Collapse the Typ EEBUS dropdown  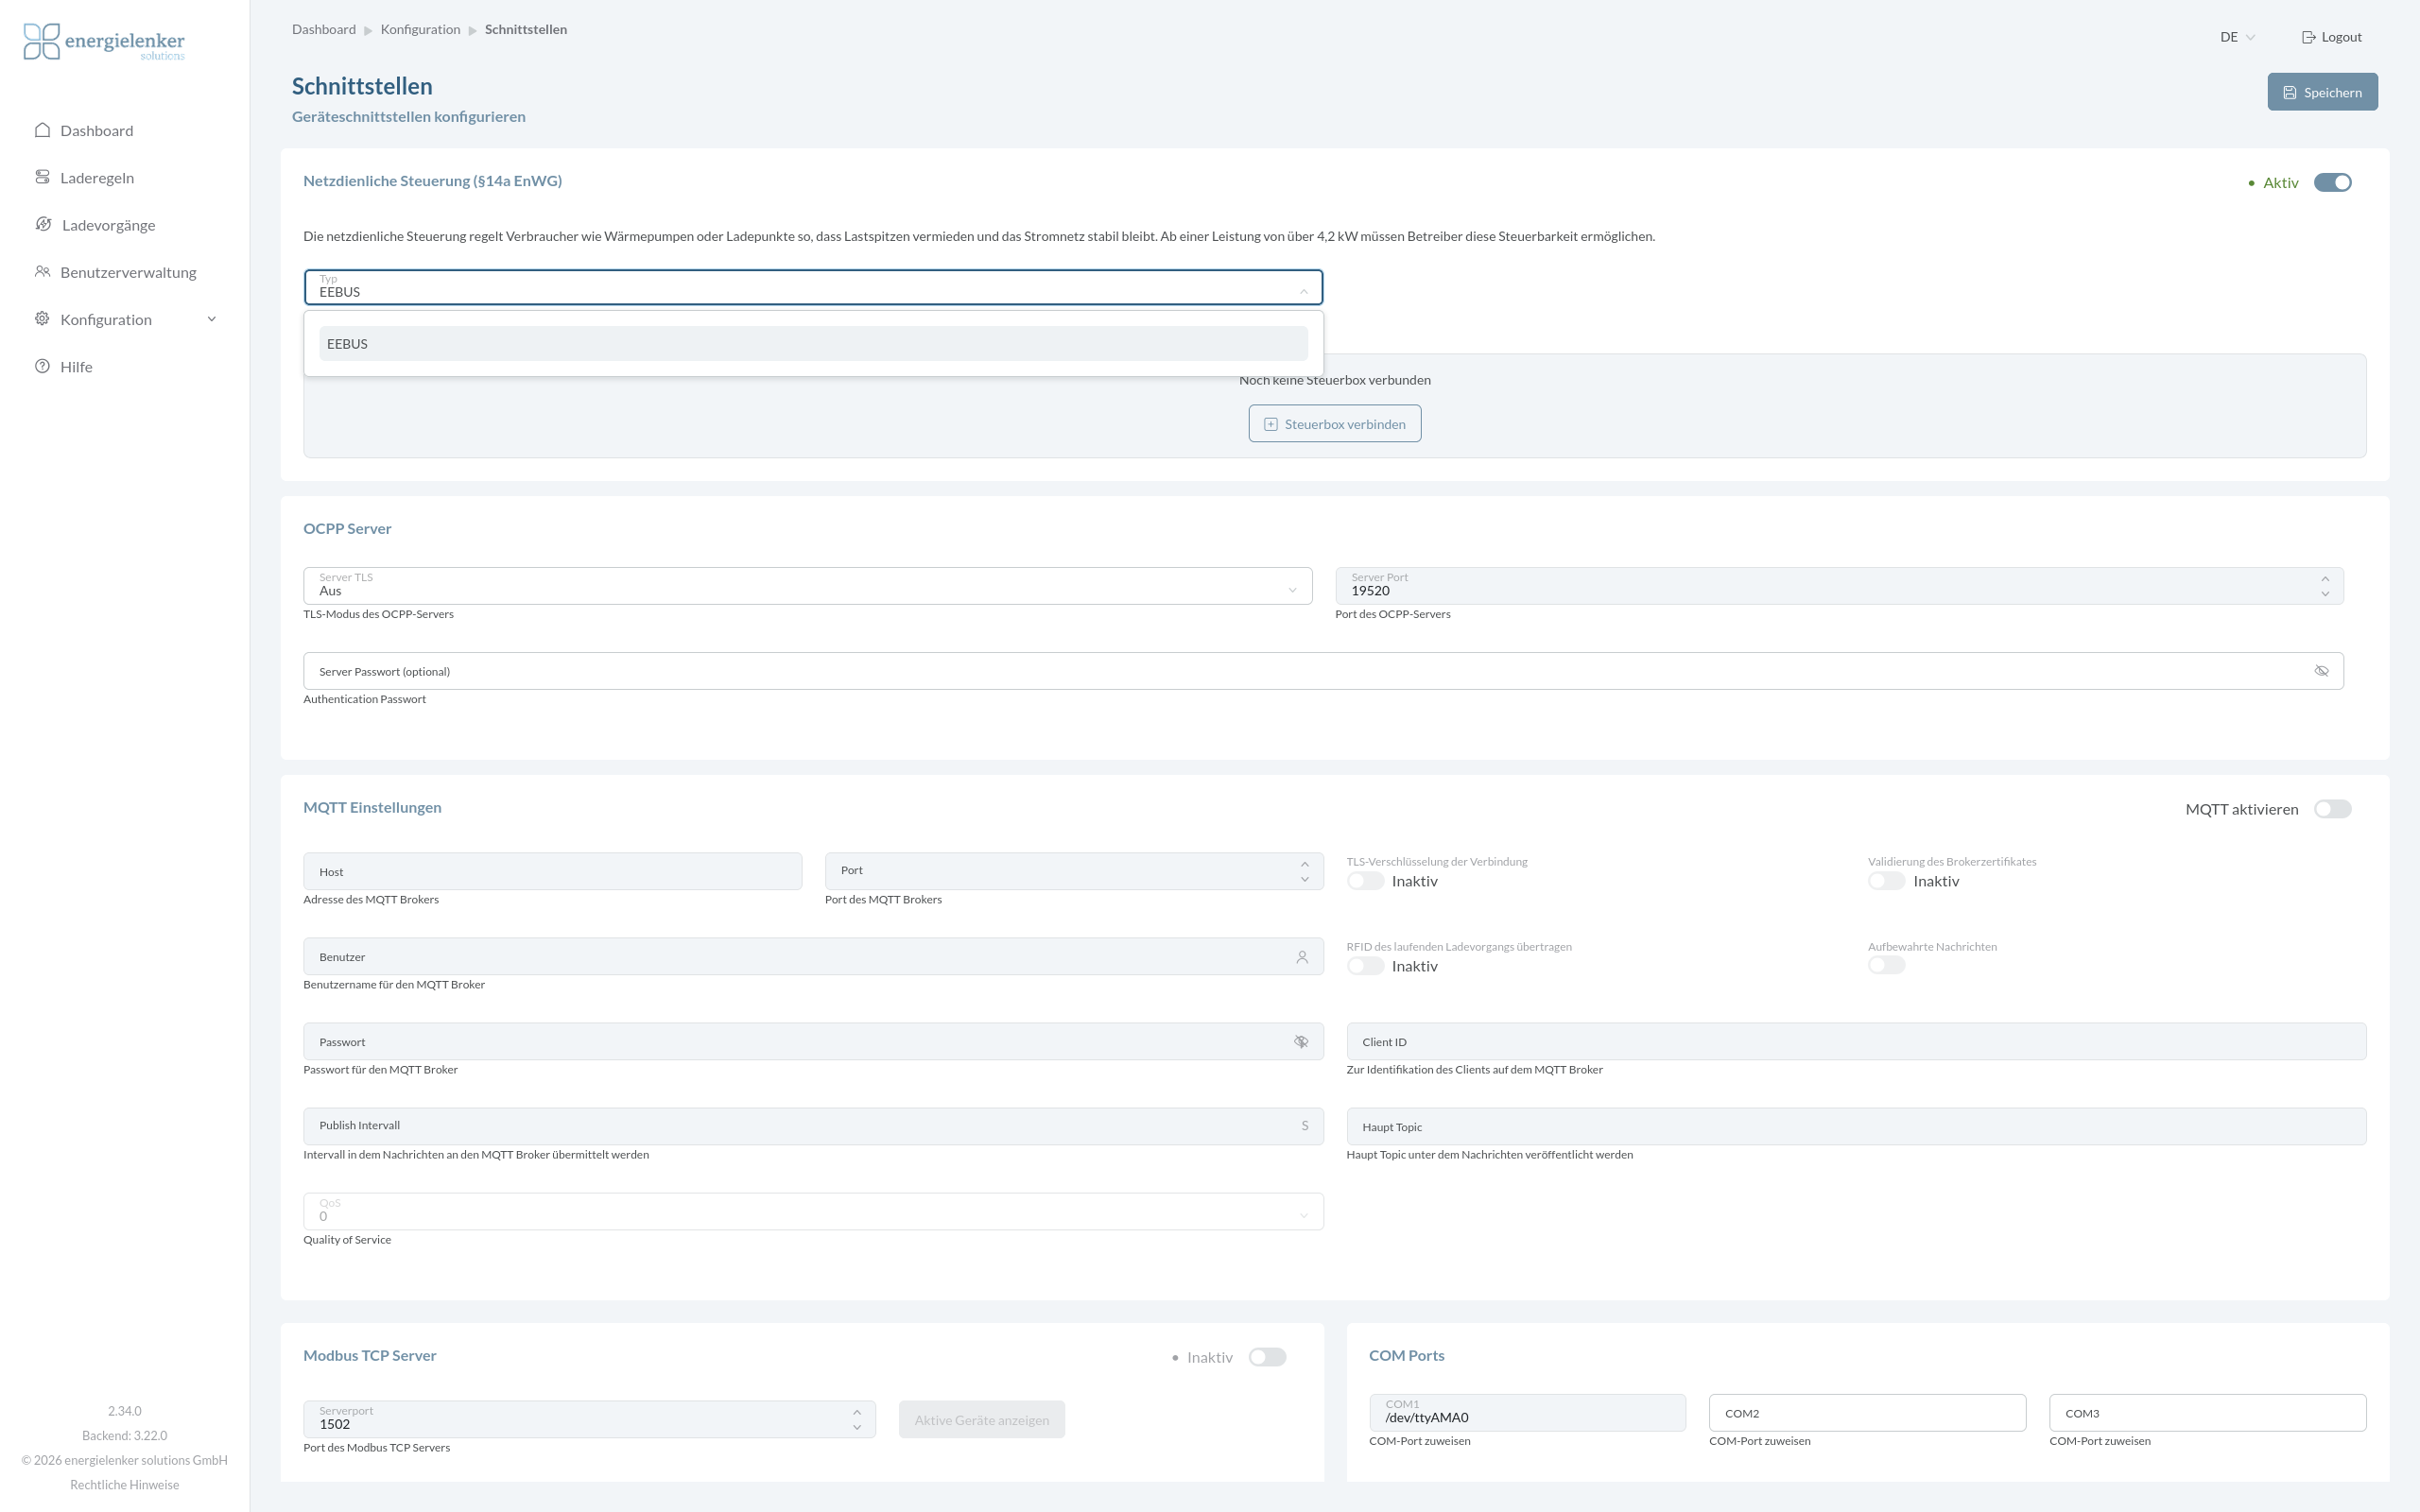tap(1304, 291)
